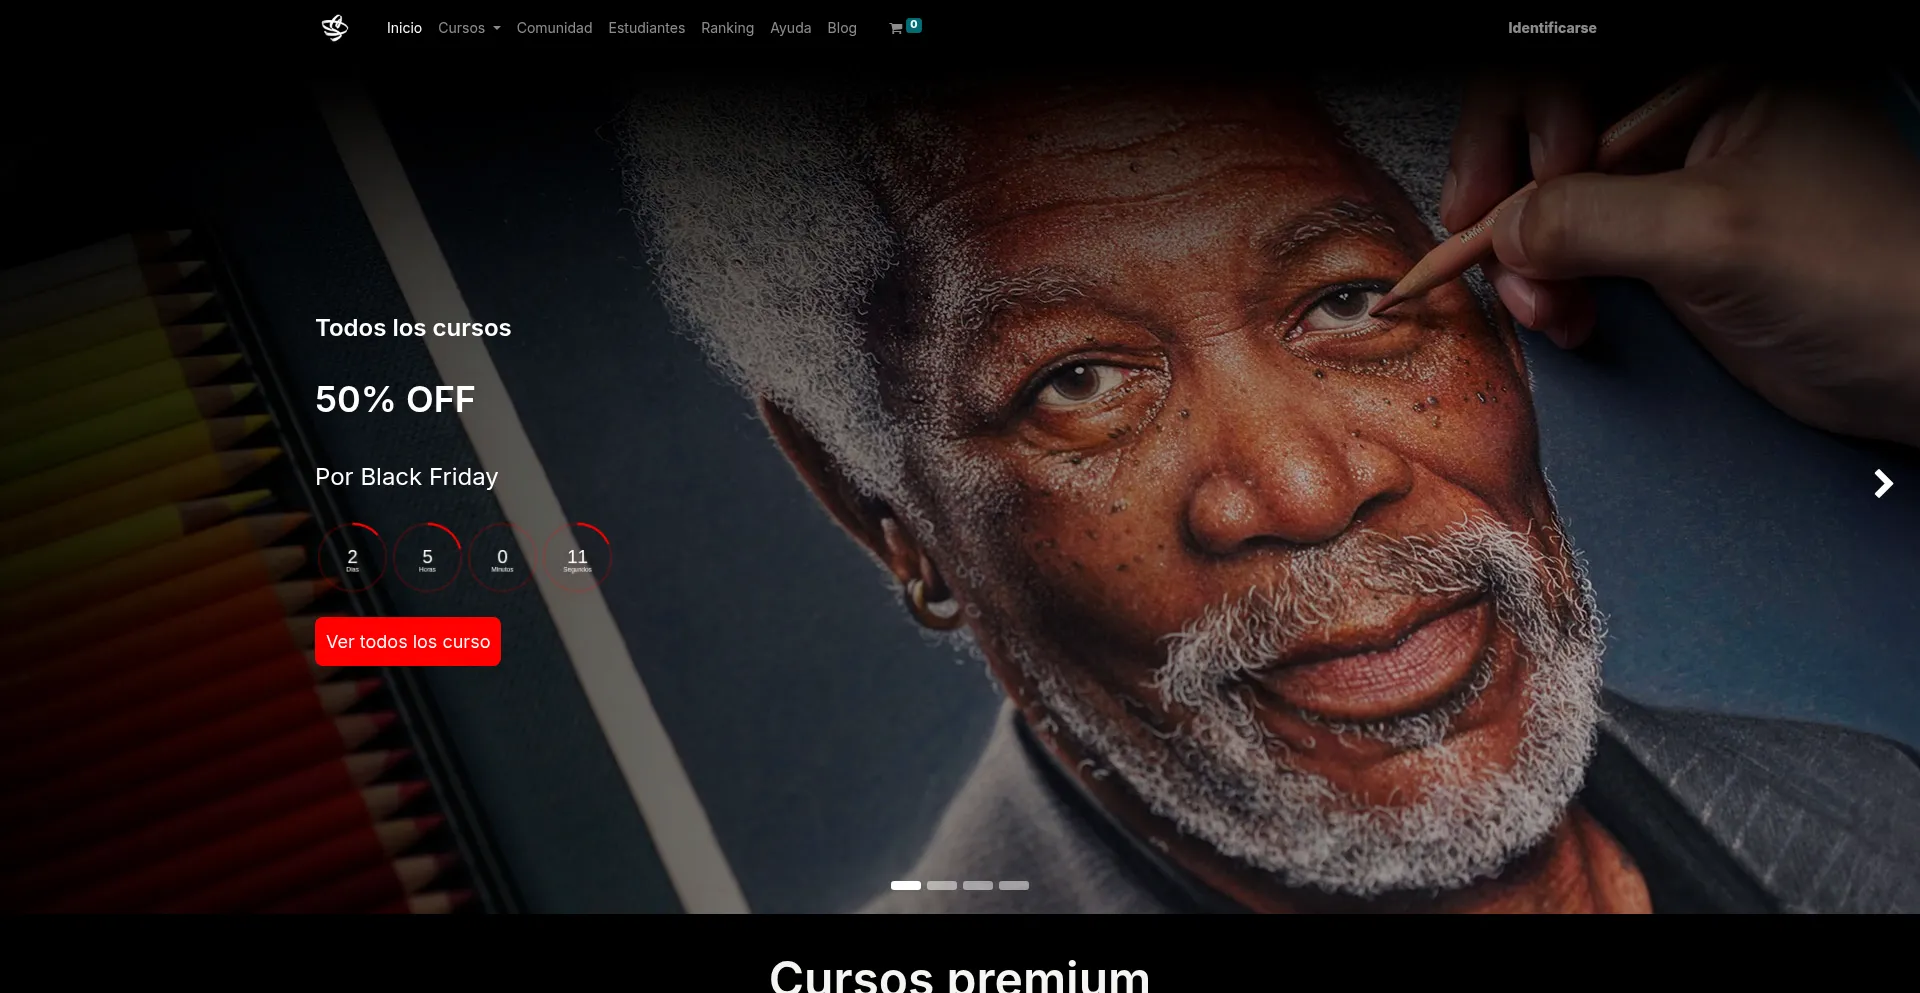Visit the Blog link
Image resolution: width=1920 pixels, height=993 pixels.
tap(841, 28)
